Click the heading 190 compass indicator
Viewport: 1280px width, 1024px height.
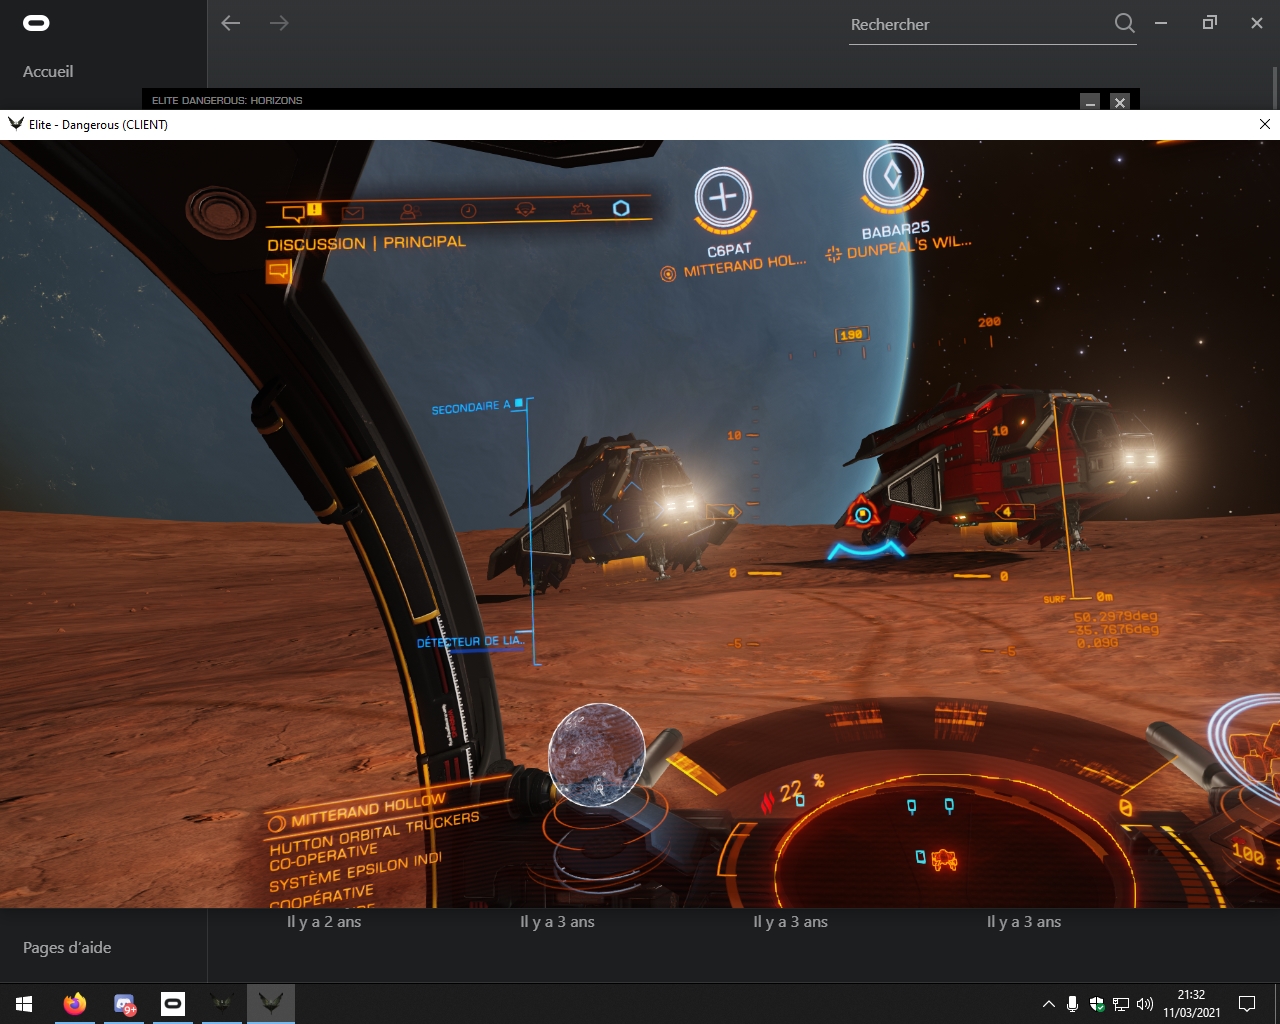[851, 335]
